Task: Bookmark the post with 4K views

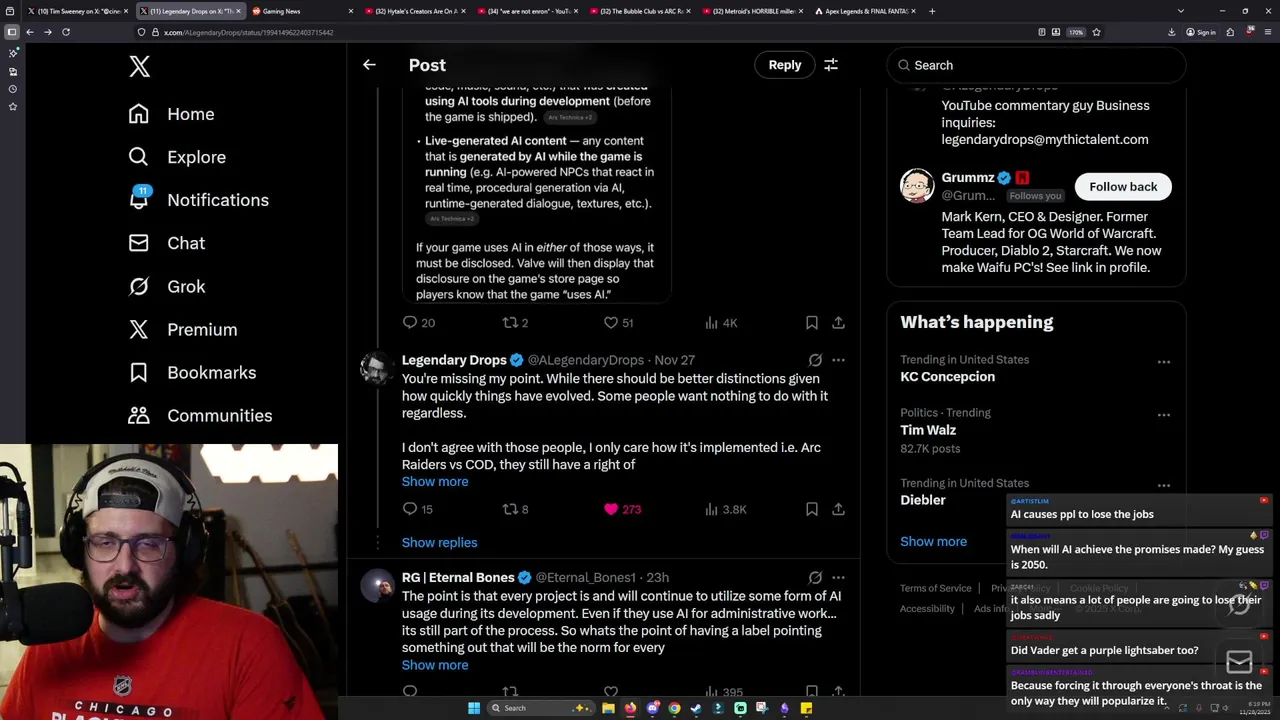Action: coord(812,323)
